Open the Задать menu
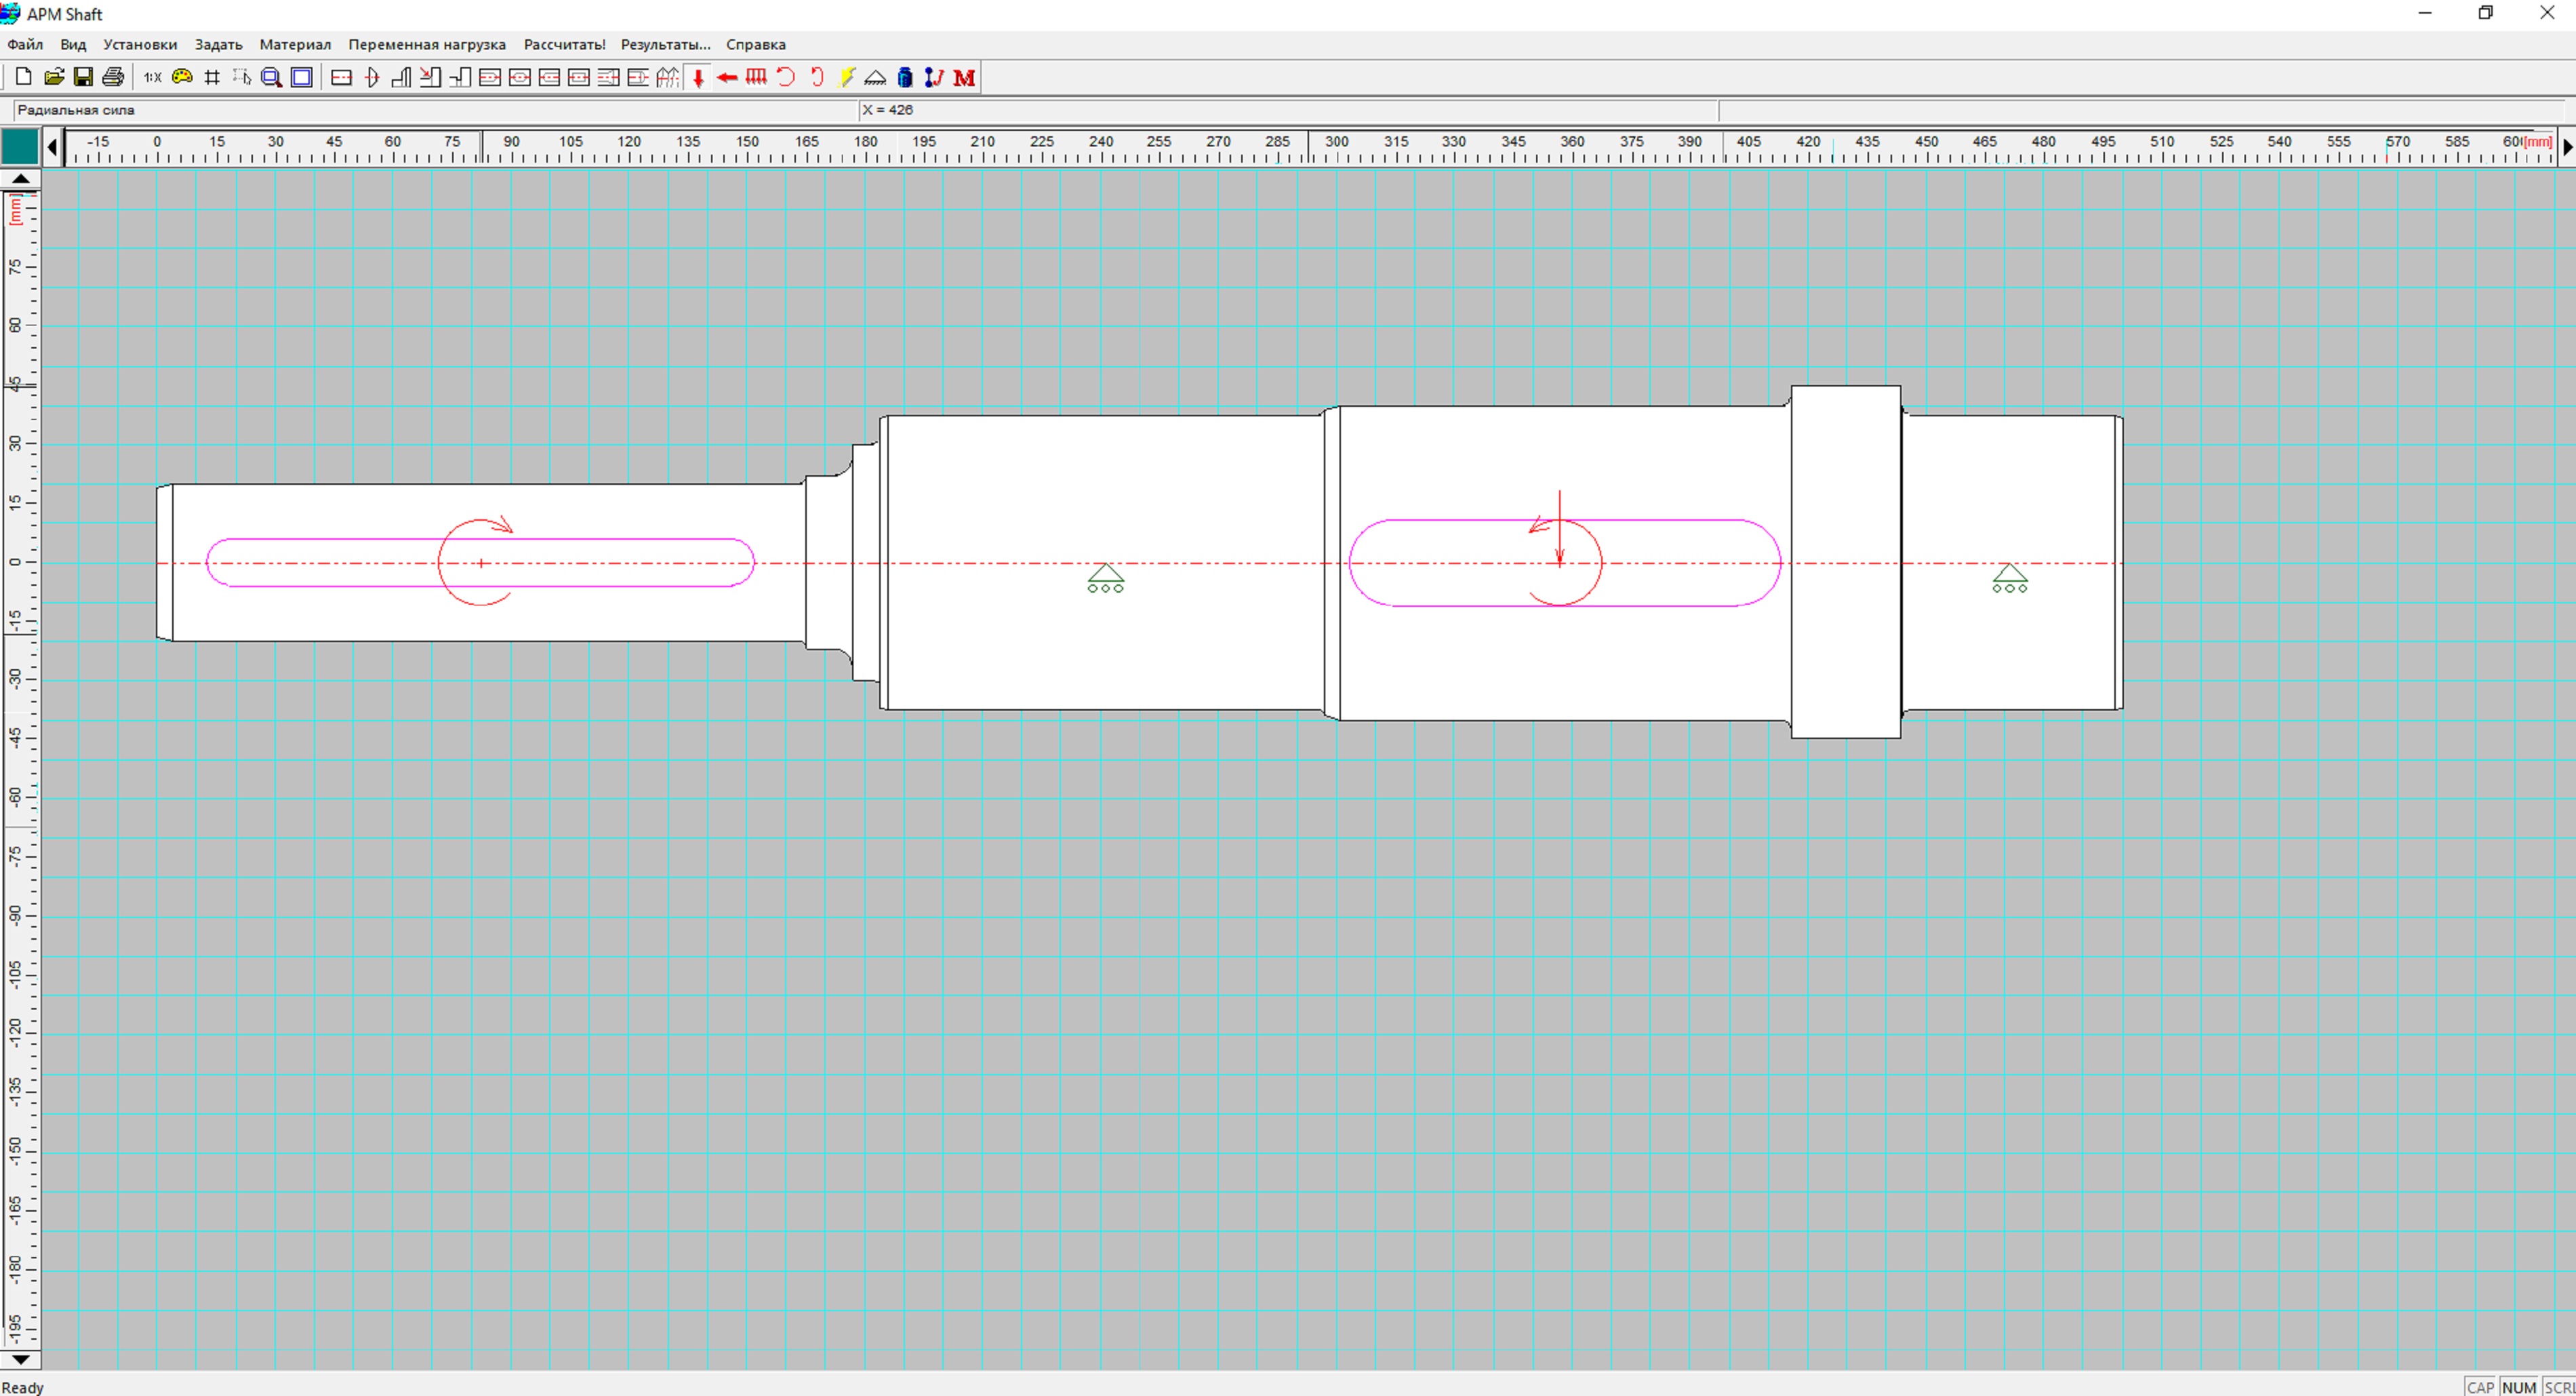 (218, 44)
